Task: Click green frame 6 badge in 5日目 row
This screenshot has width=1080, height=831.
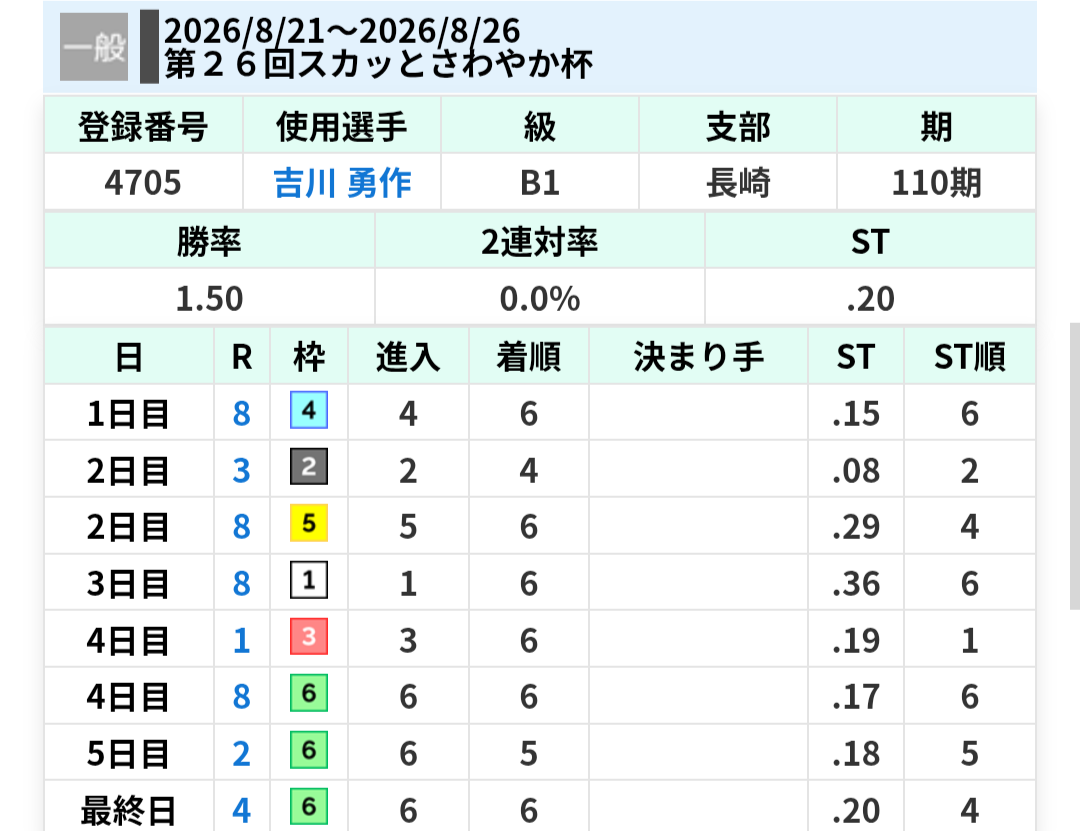Action: point(309,750)
